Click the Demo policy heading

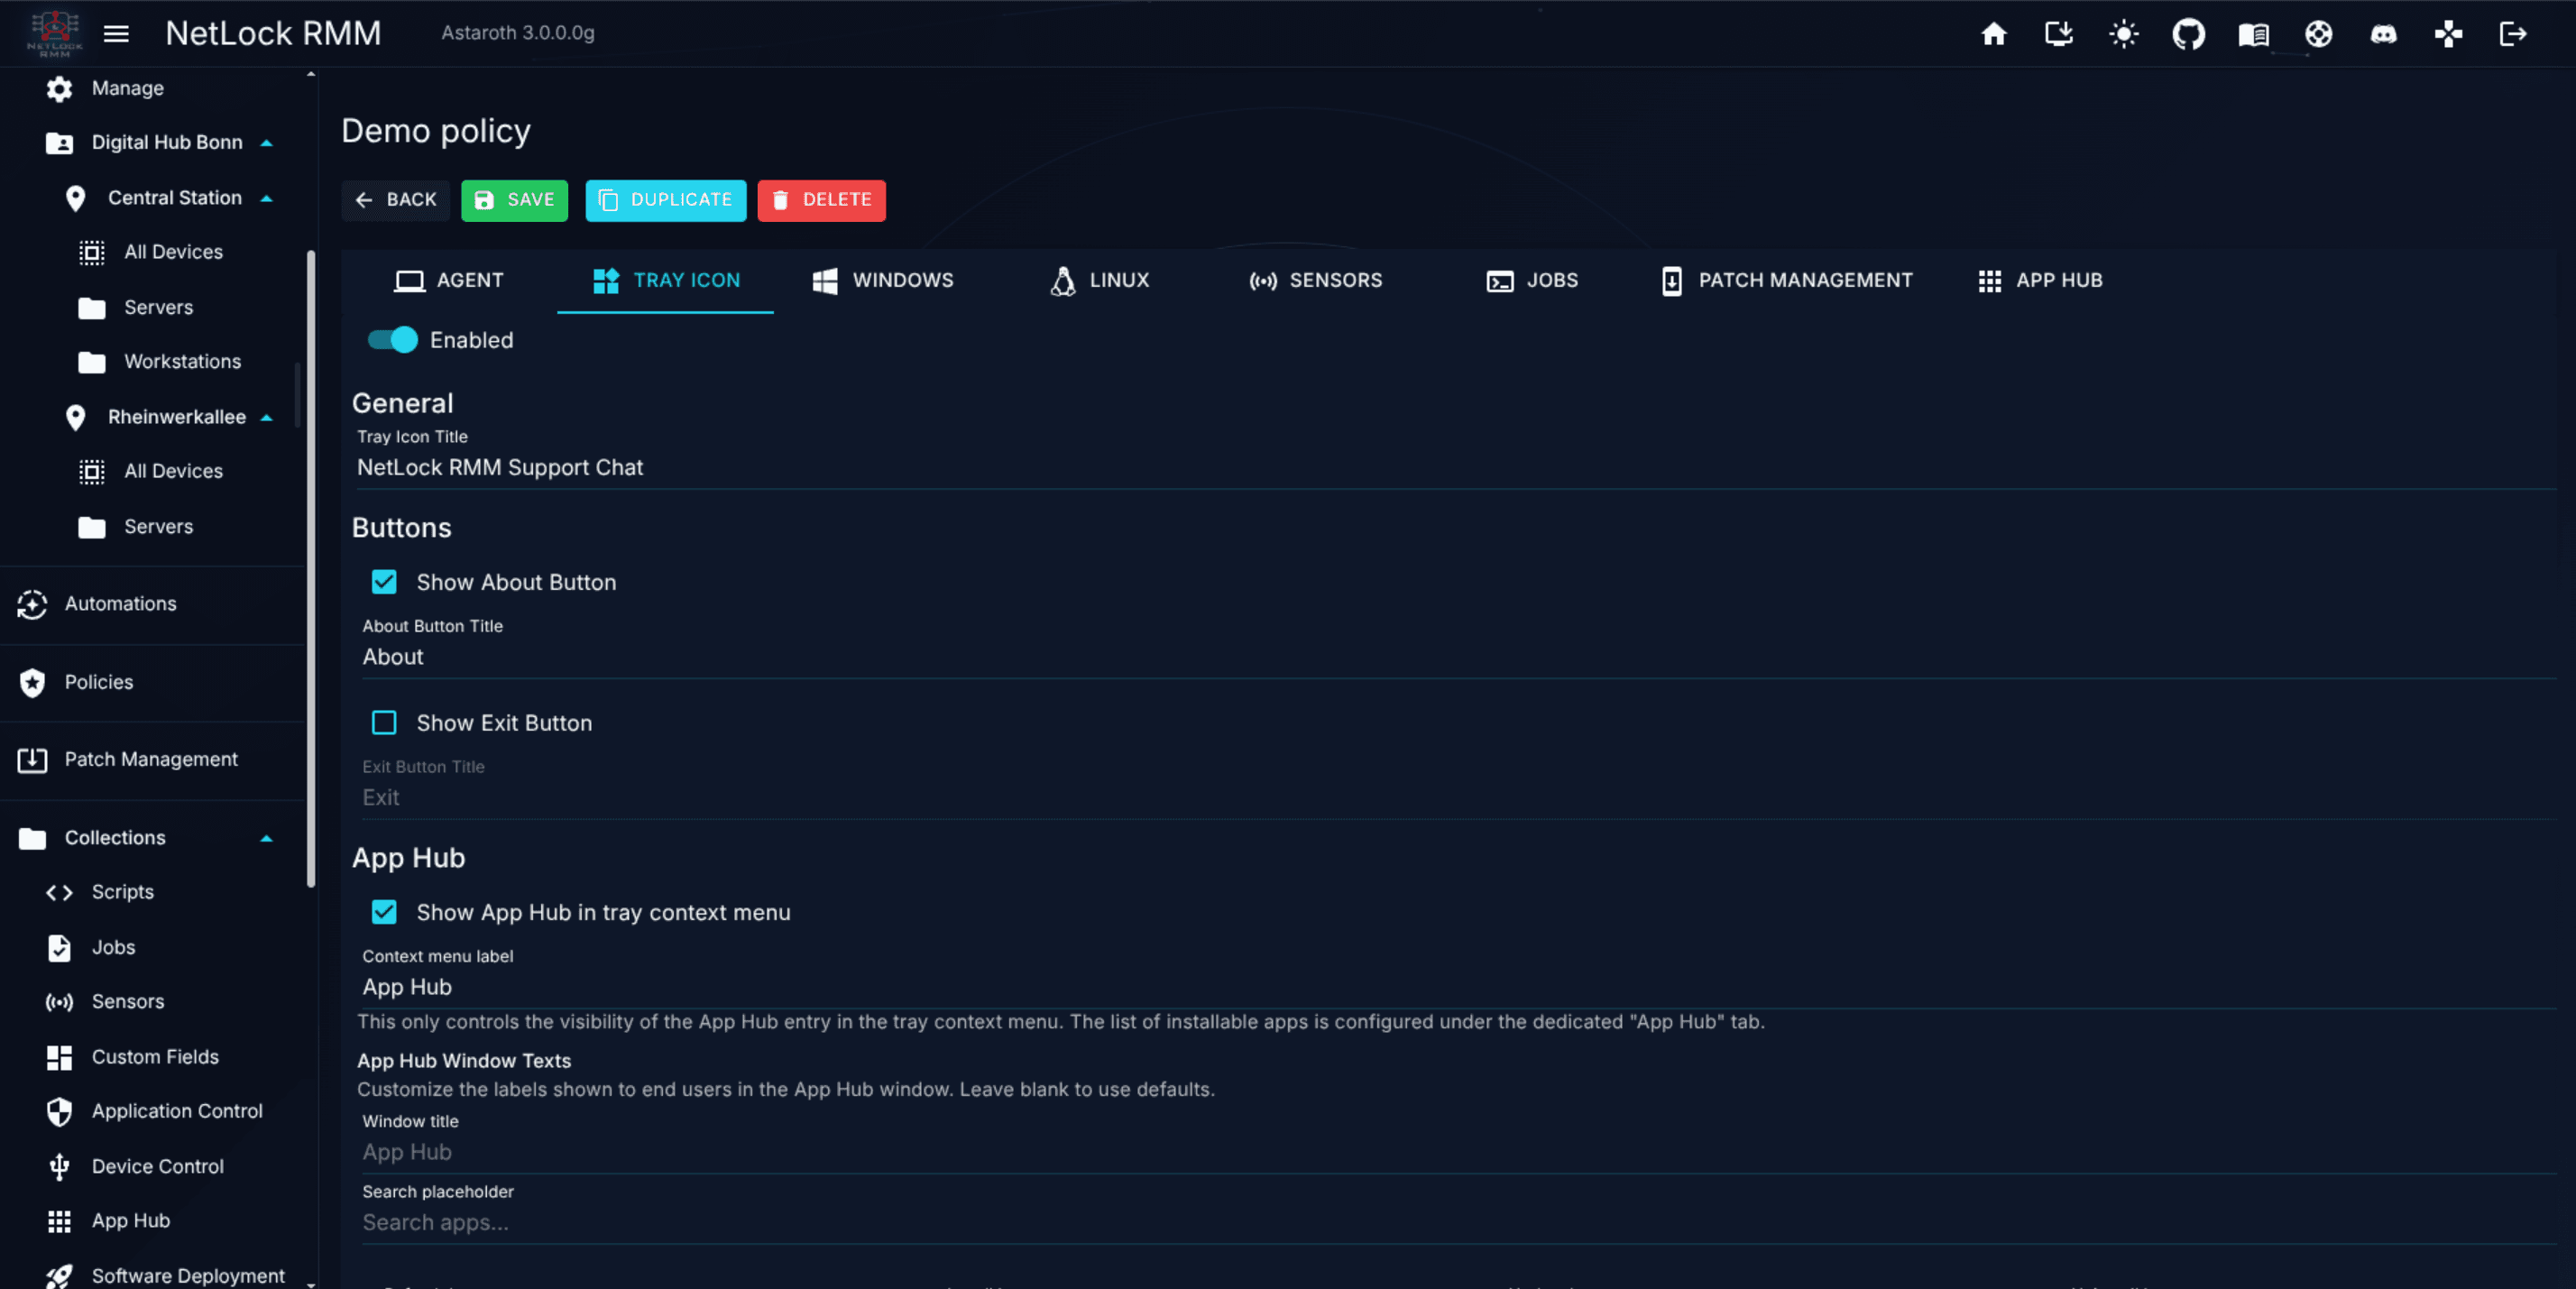pyautogui.click(x=436, y=131)
